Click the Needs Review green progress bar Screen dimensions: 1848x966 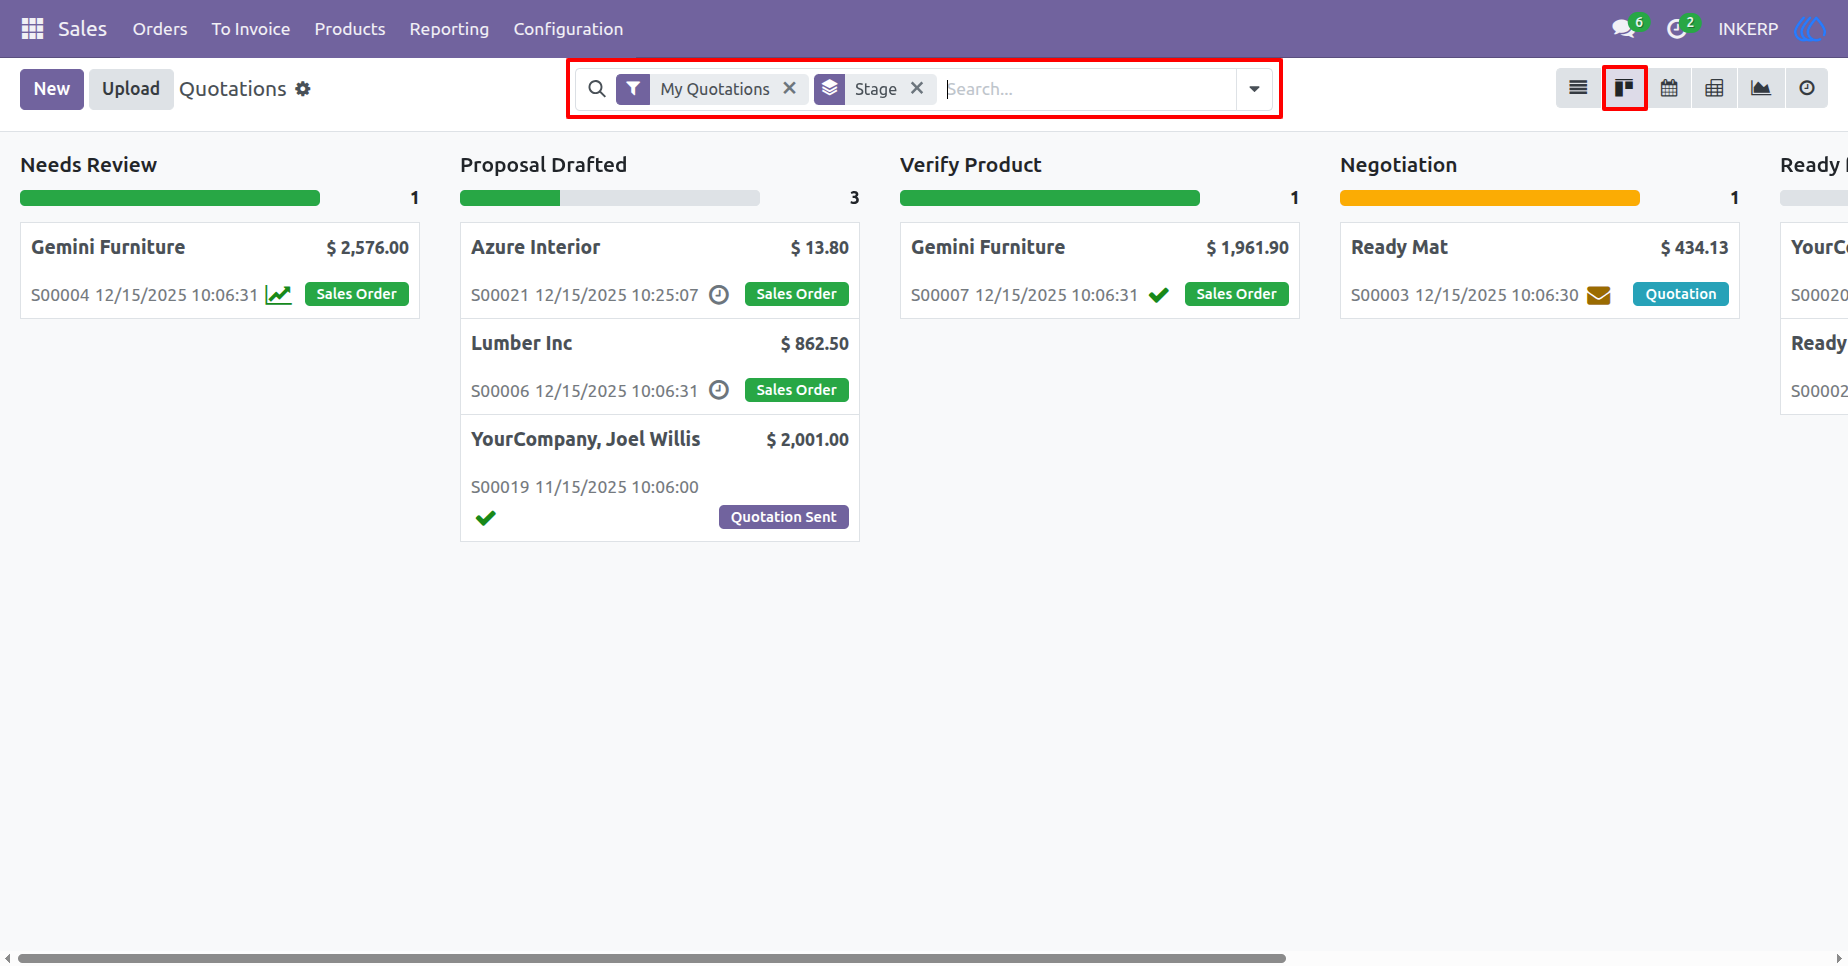click(x=170, y=198)
